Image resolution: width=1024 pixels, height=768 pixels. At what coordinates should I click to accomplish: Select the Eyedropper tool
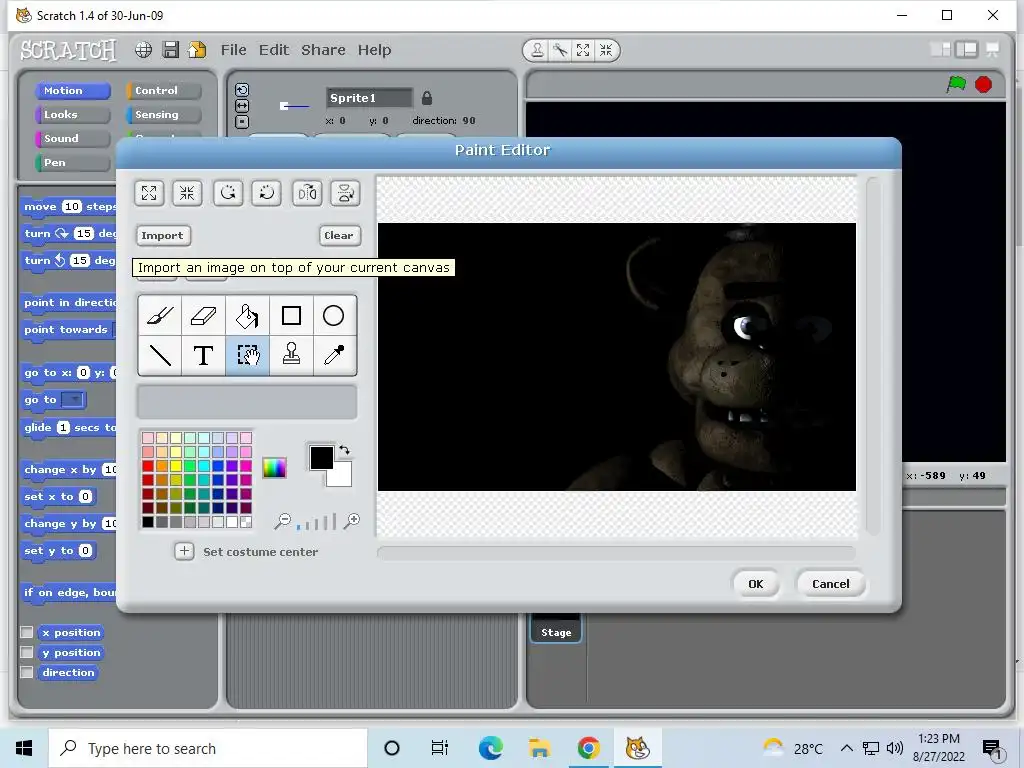334,355
